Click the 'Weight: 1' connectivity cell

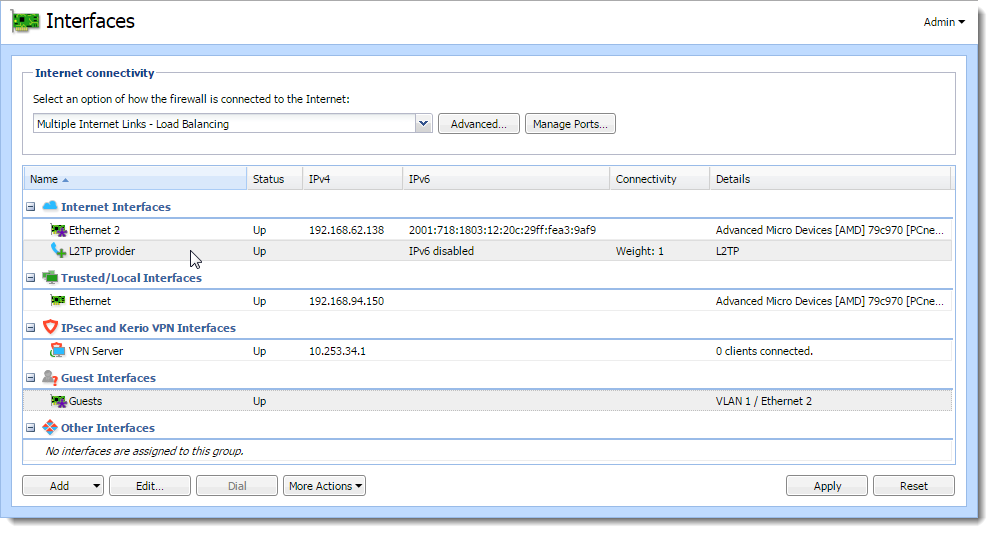coord(640,251)
